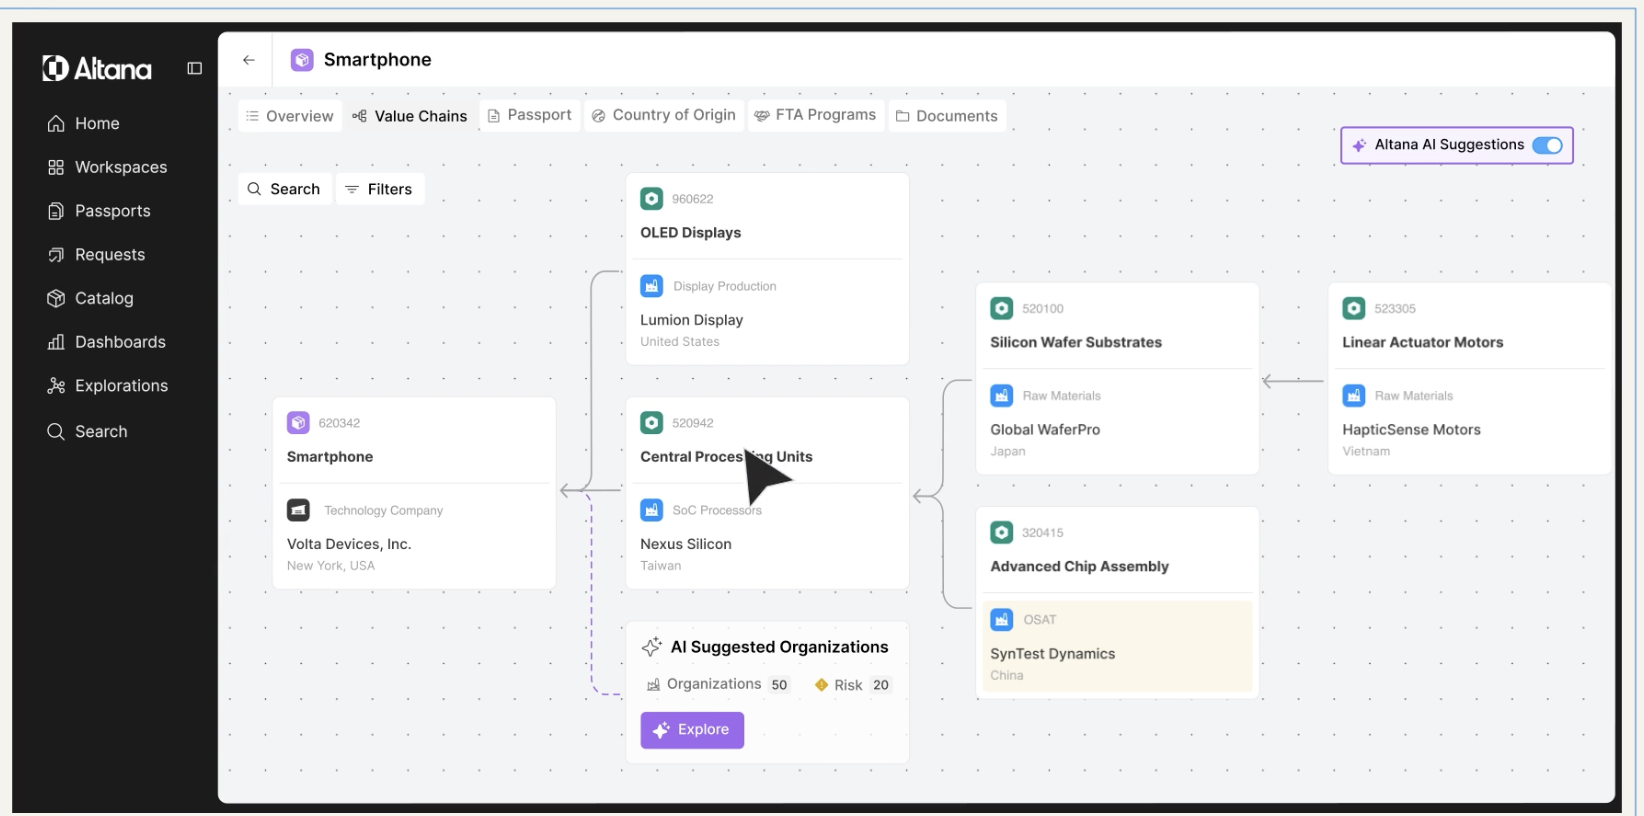This screenshot has height=816, width=1644.
Task: Open the Filters dropdown
Action: (x=380, y=189)
